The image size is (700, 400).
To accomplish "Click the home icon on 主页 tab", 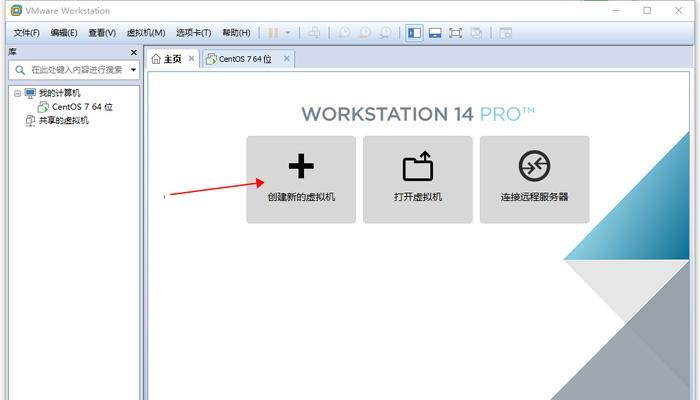I will coord(155,59).
